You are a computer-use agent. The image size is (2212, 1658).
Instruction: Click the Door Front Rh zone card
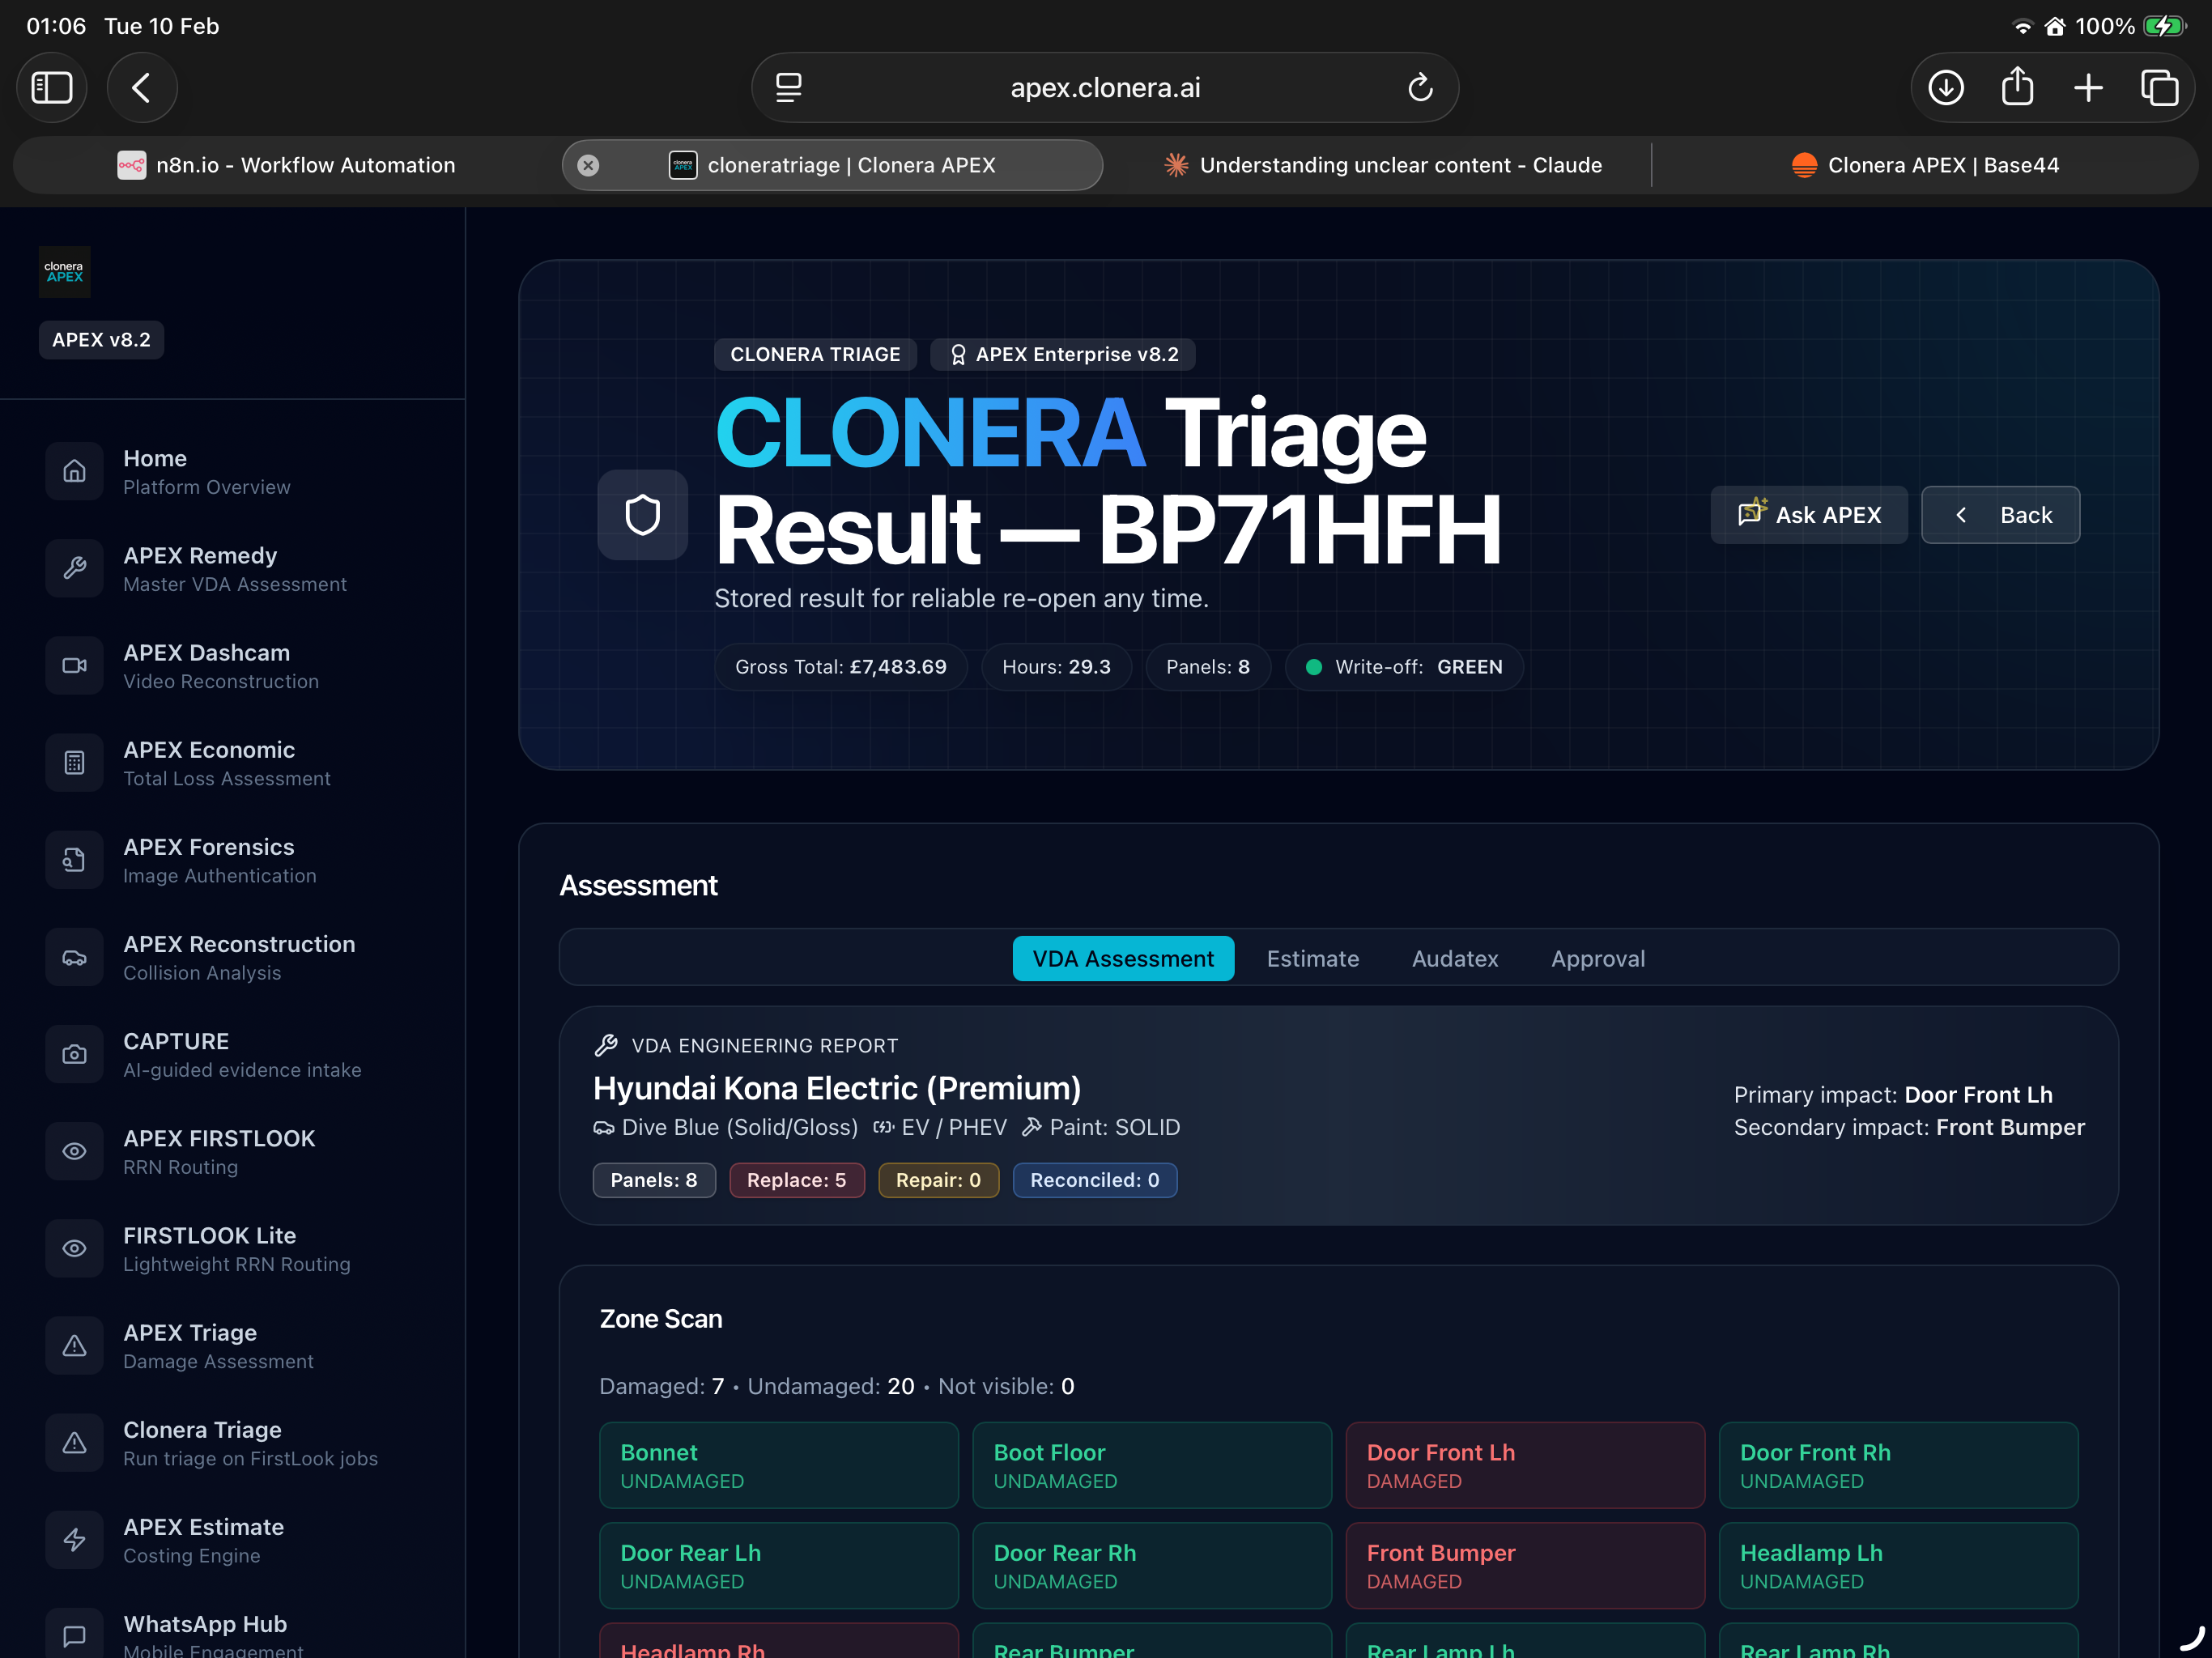(x=1898, y=1465)
